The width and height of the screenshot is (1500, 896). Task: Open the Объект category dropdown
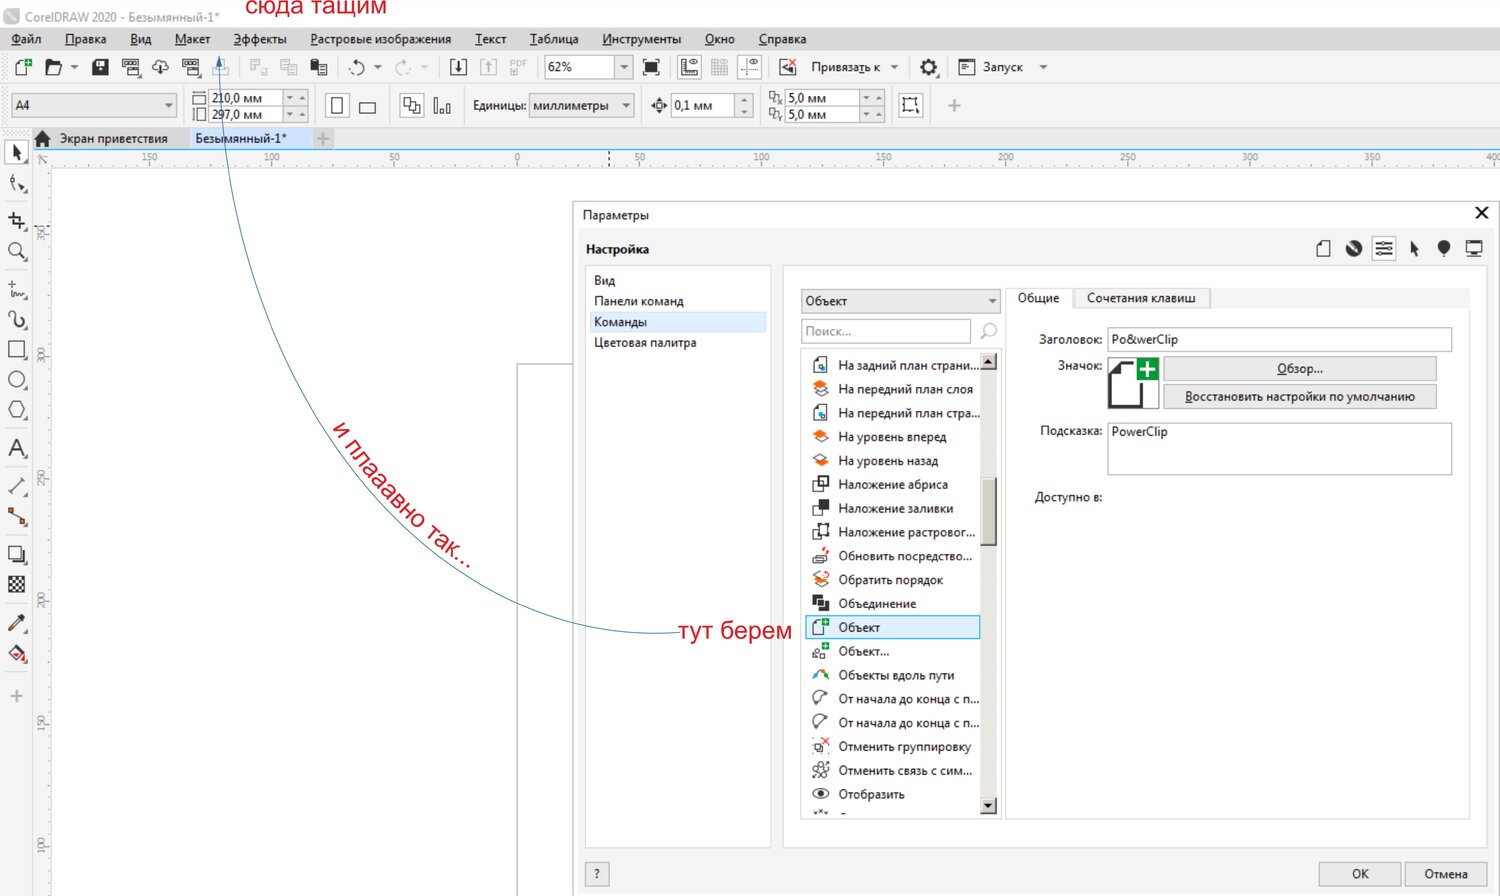tap(901, 301)
